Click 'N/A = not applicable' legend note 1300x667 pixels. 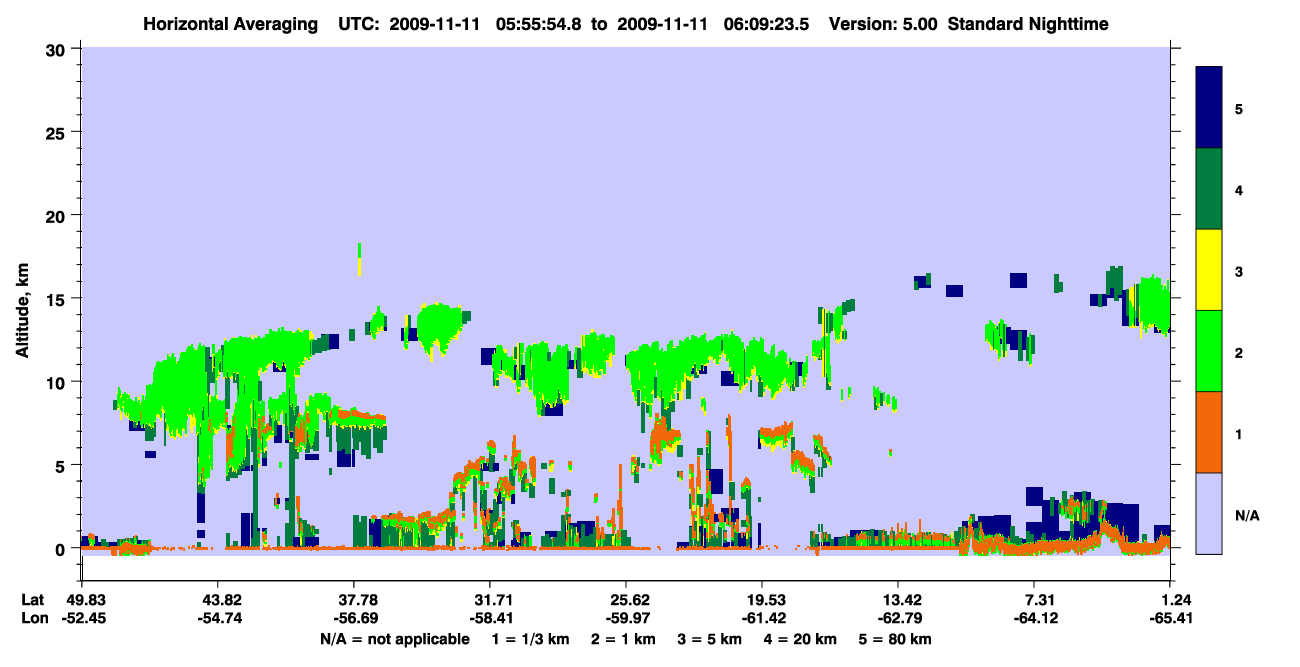(x=394, y=639)
